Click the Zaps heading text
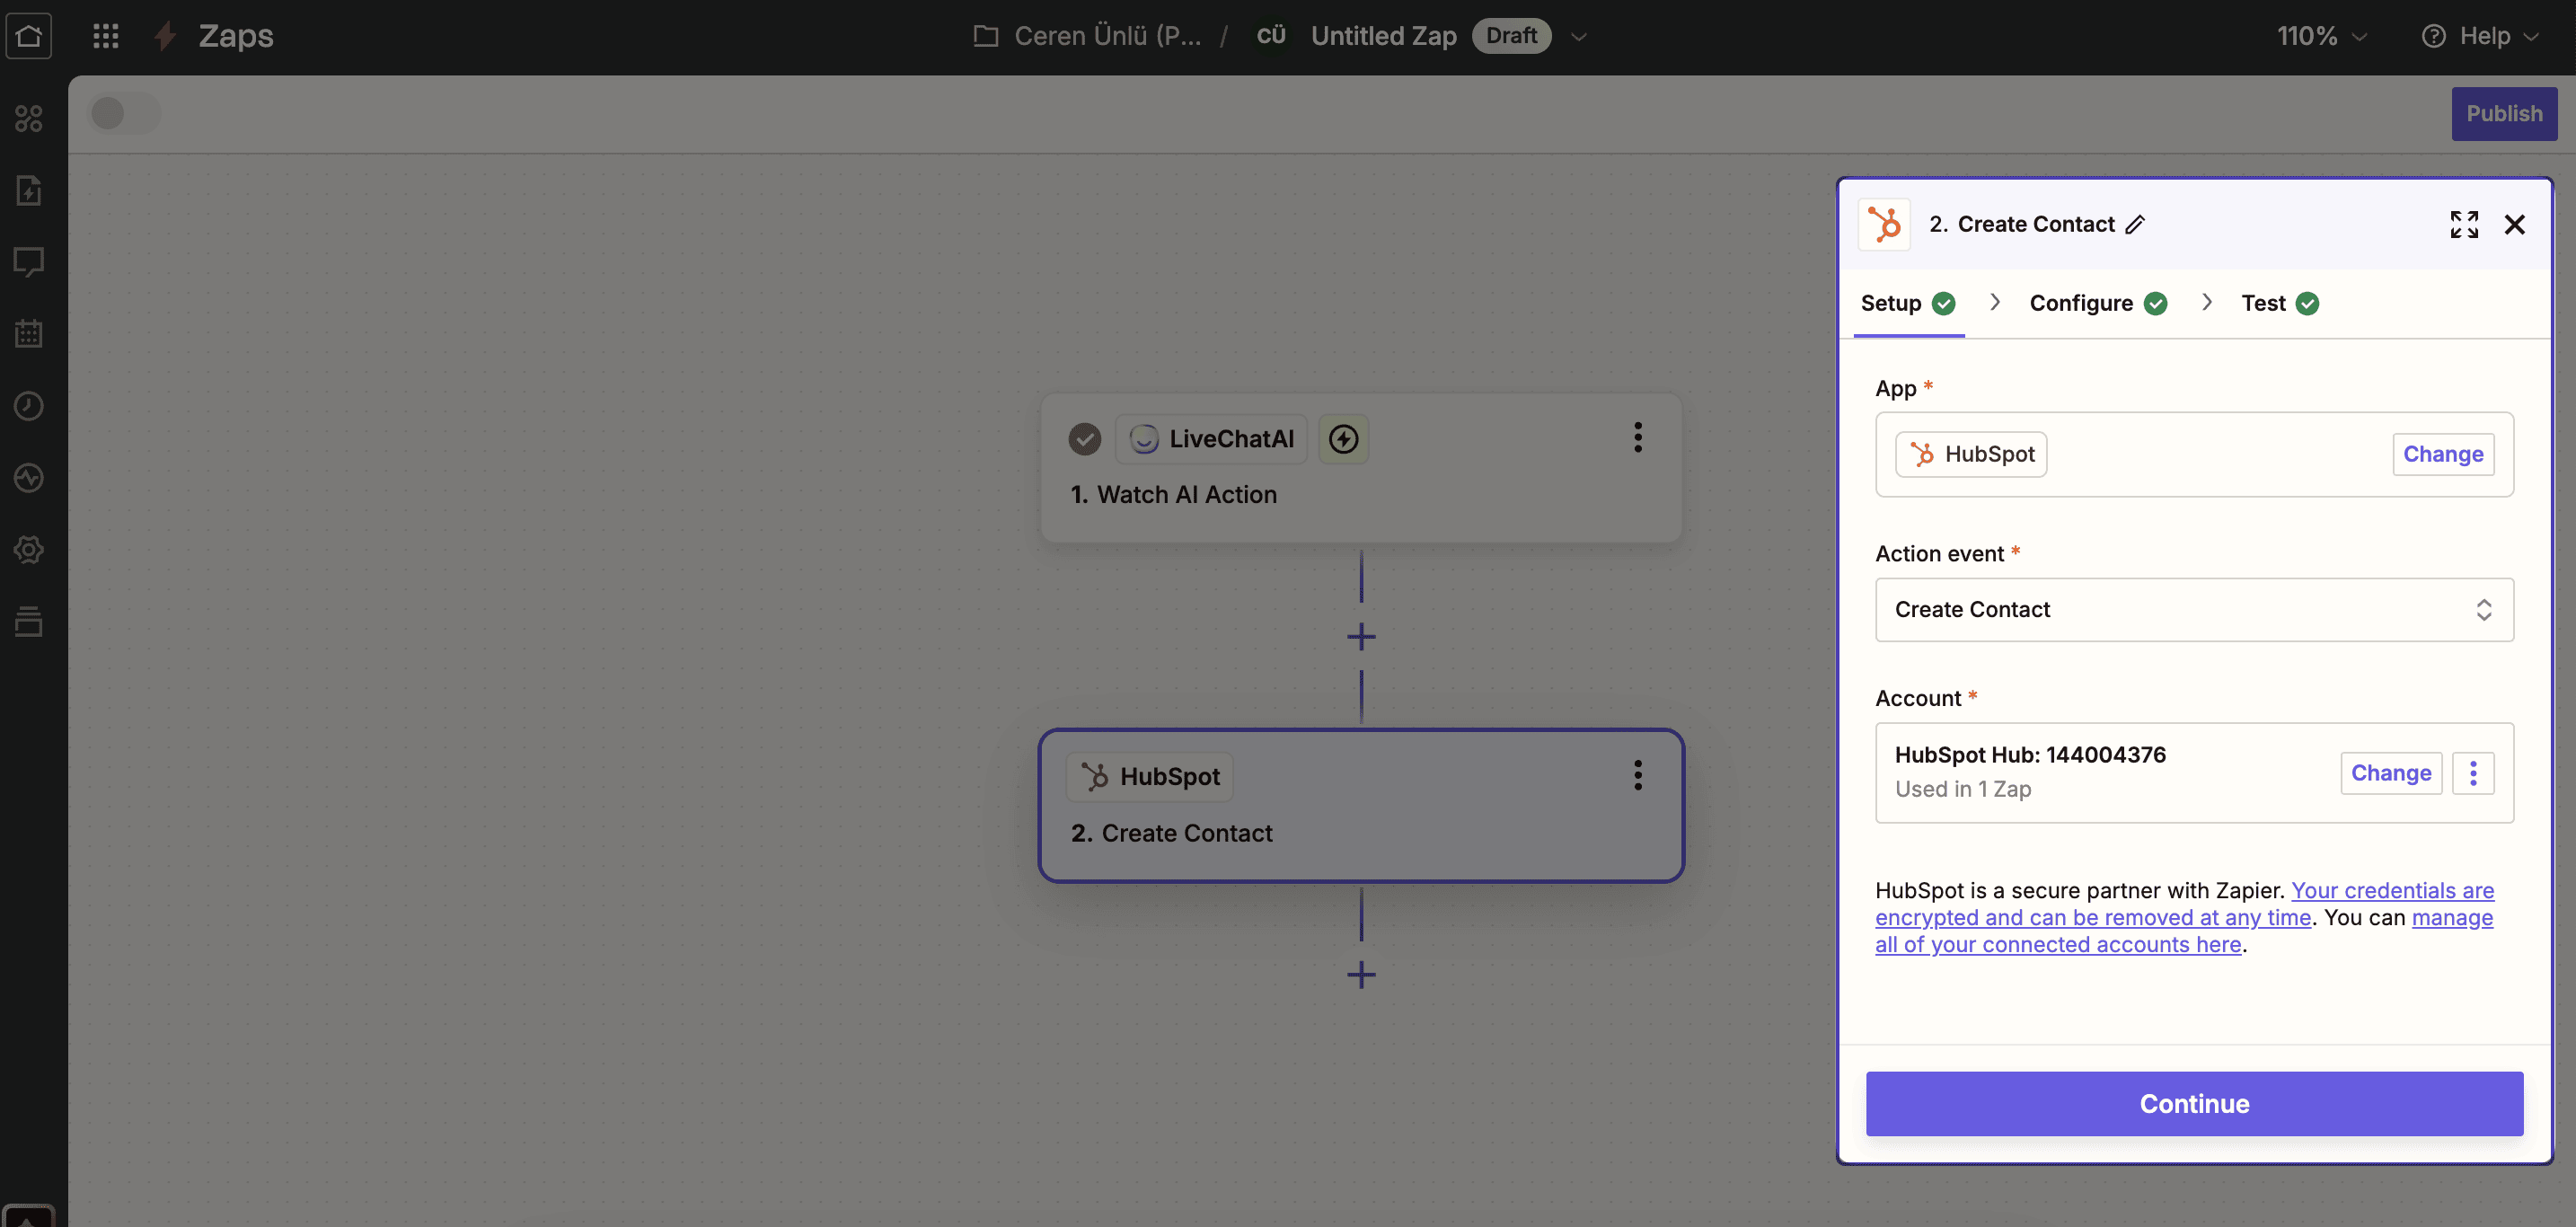 coord(235,36)
